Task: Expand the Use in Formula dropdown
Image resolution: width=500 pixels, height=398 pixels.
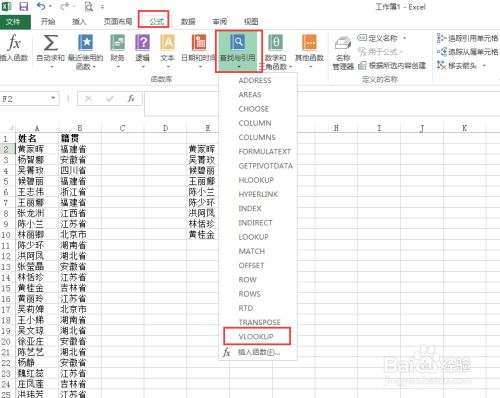Action: tap(402, 52)
